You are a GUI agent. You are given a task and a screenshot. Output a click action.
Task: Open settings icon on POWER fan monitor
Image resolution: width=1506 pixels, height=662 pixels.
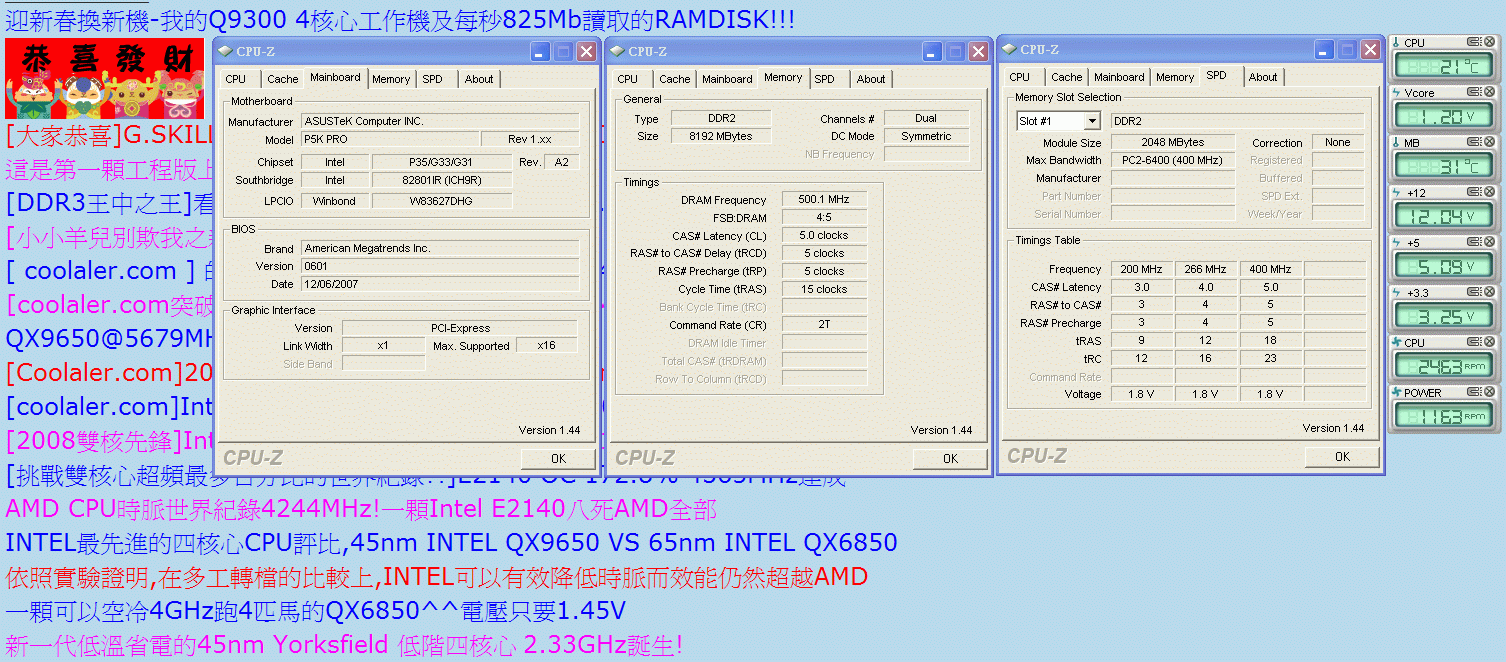(x=1473, y=392)
